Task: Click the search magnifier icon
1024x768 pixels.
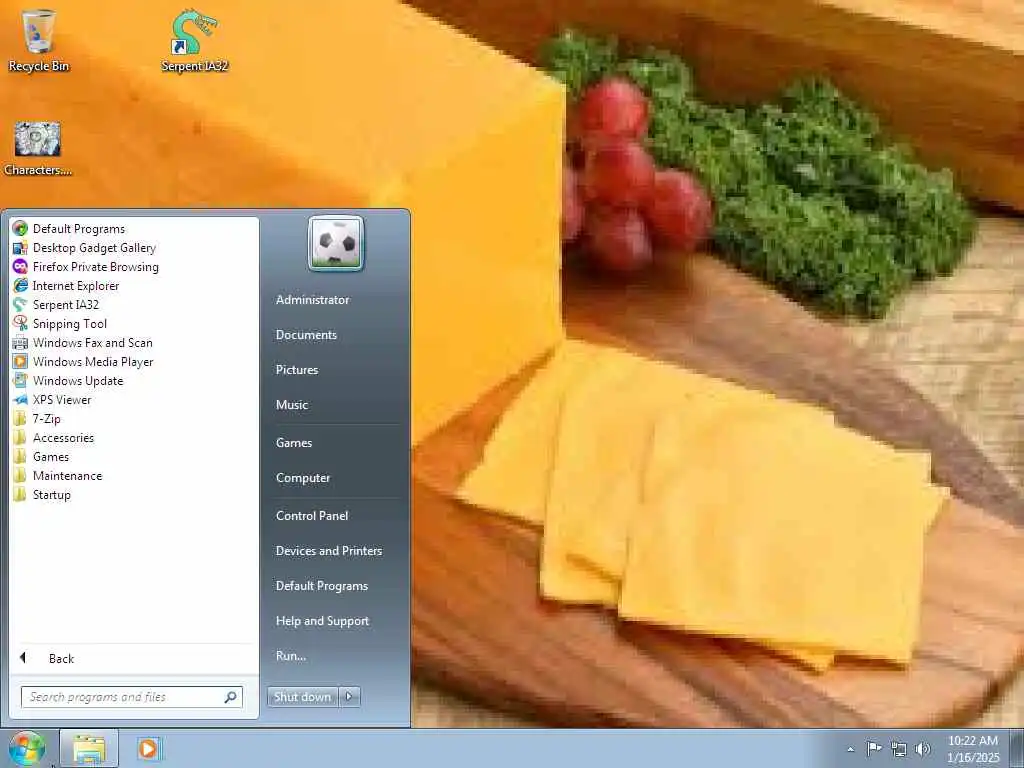Action: click(x=231, y=697)
